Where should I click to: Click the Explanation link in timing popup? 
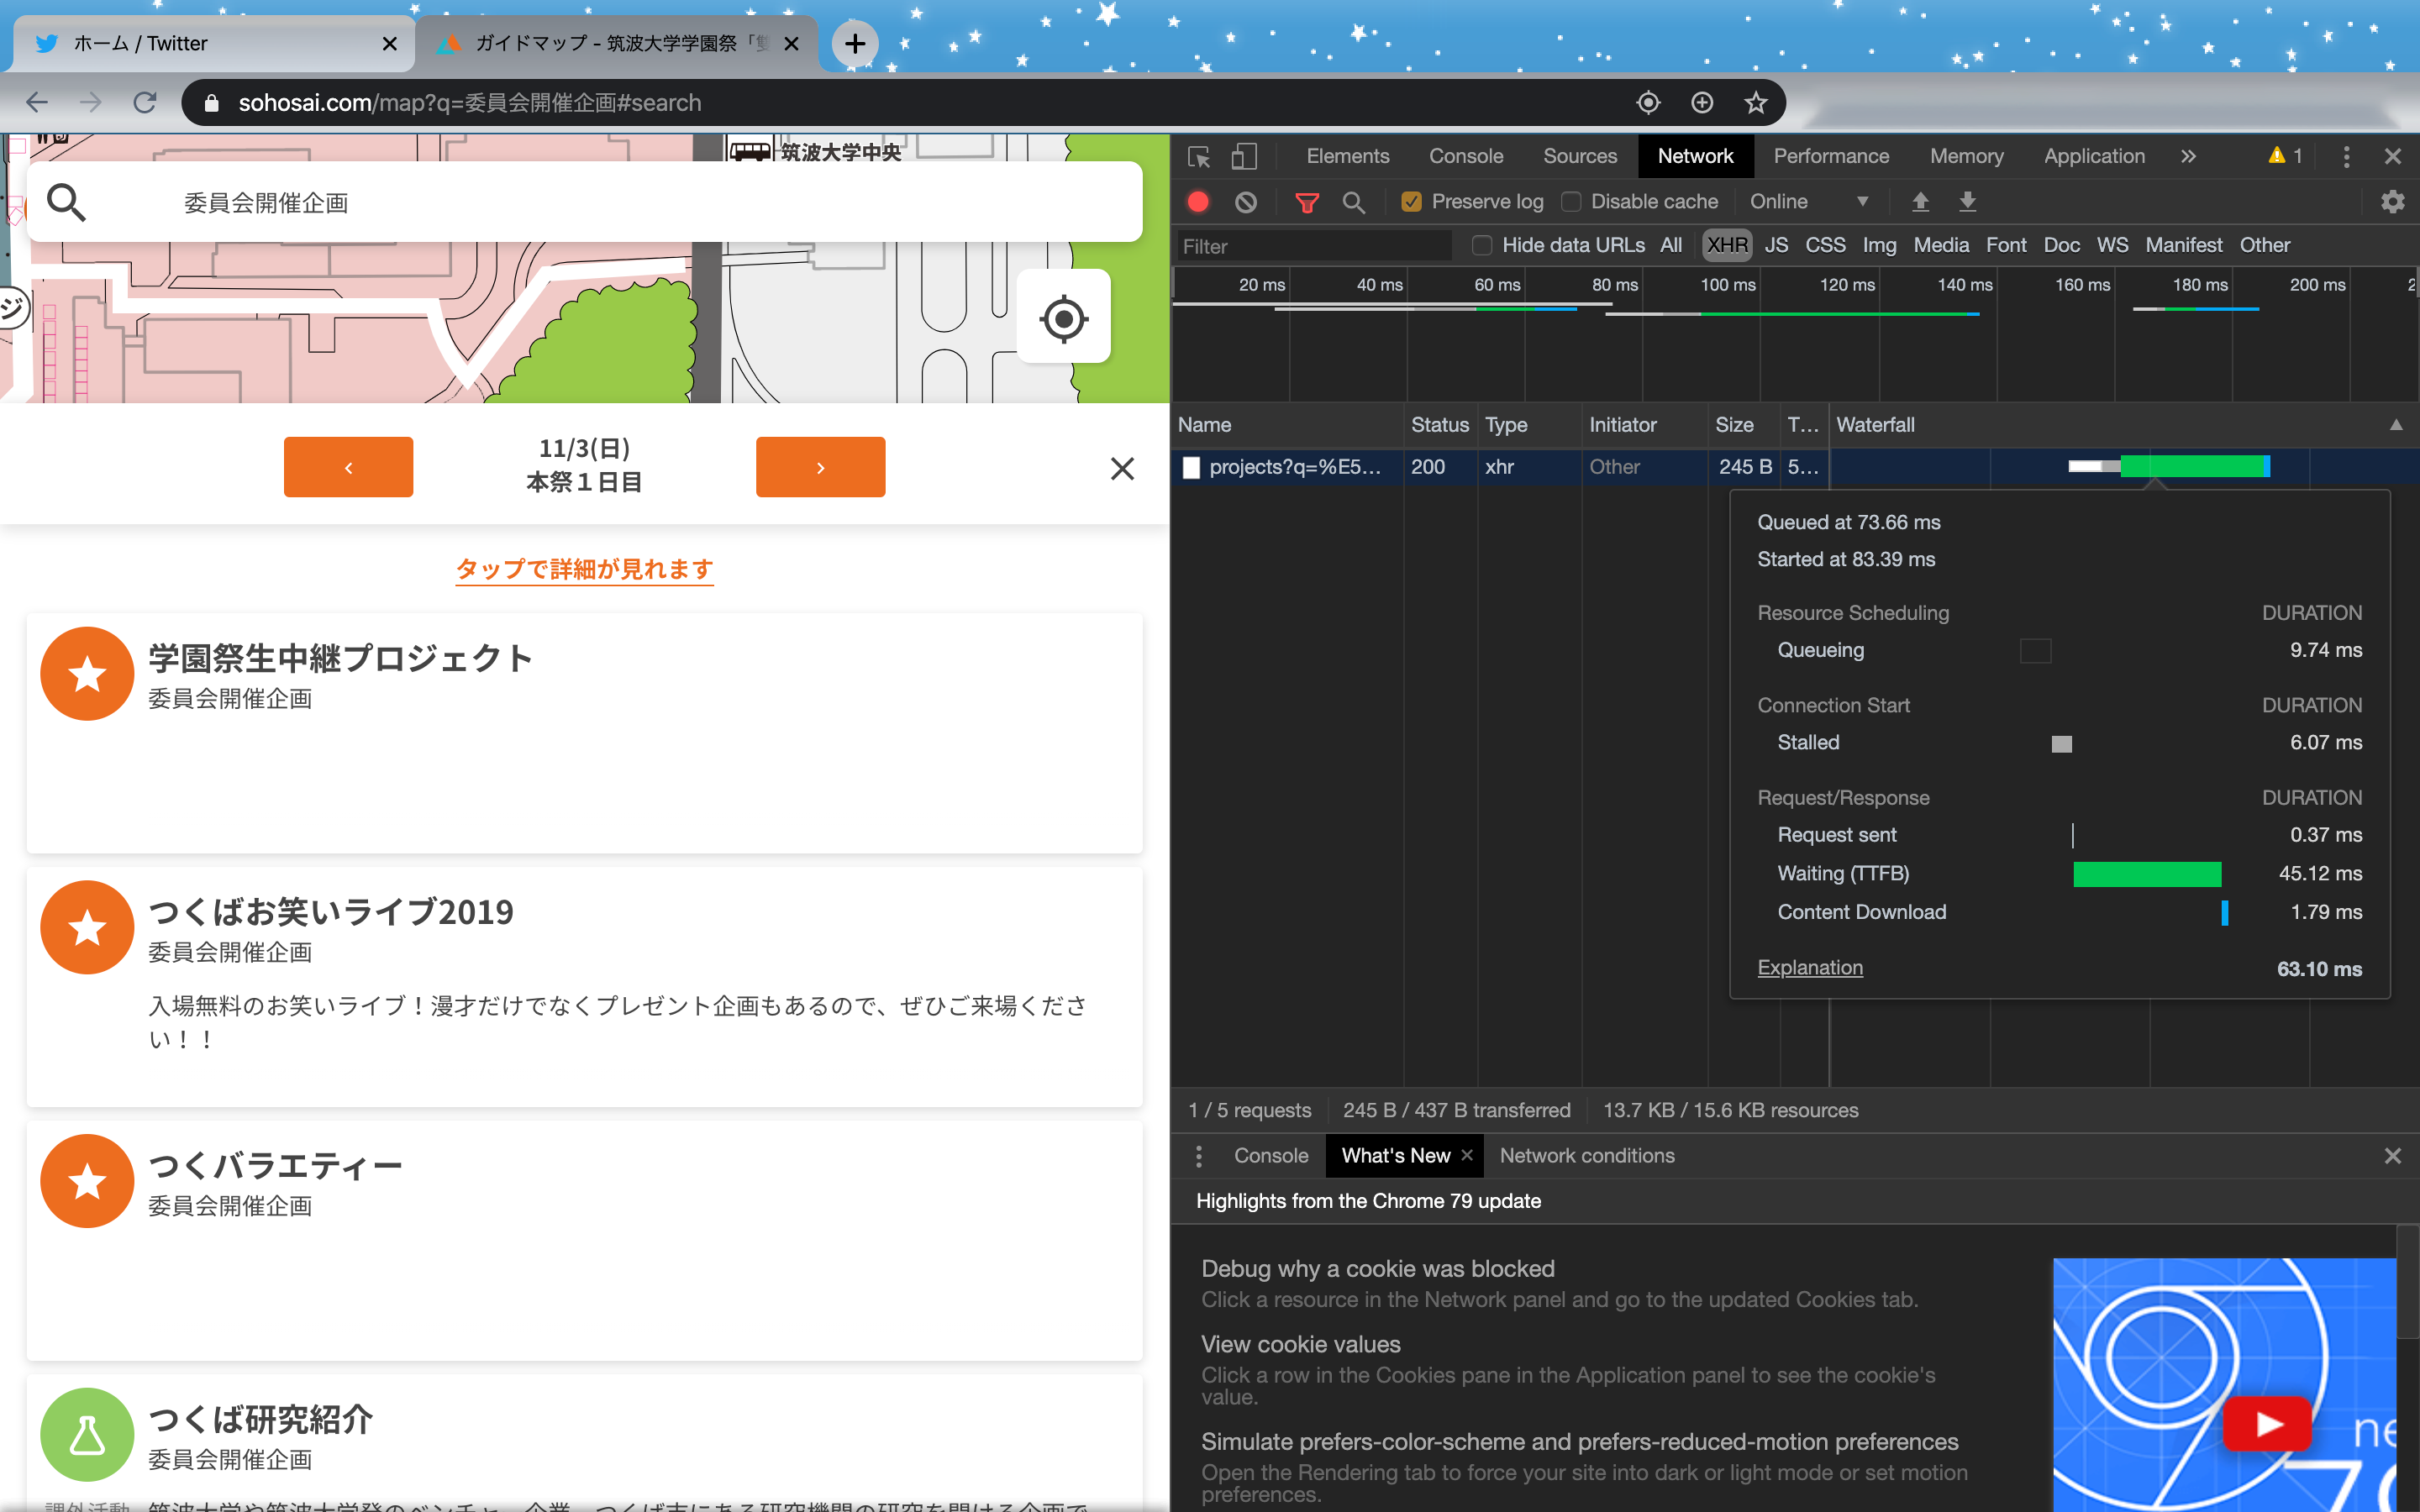(x=1809, y=967)
